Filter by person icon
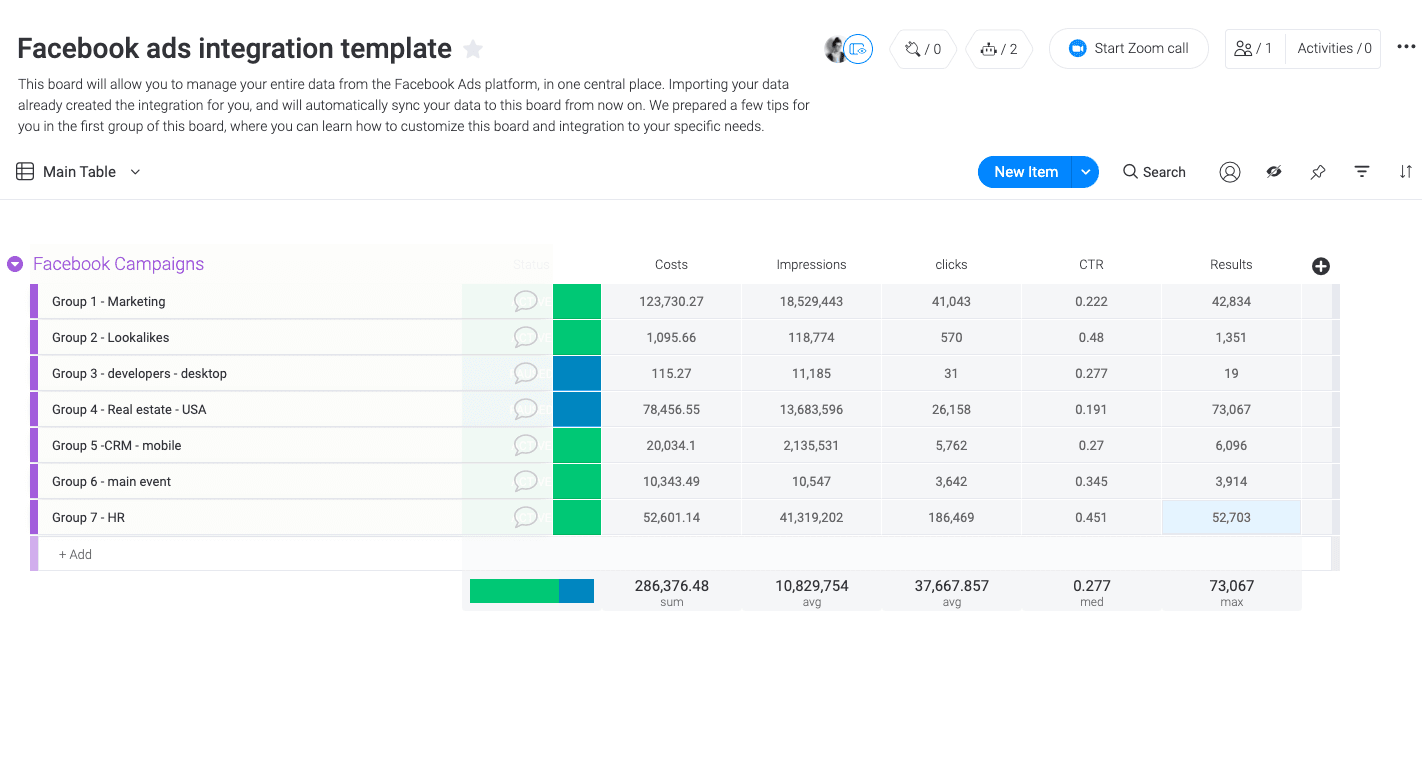 (x=1230, y=172)
